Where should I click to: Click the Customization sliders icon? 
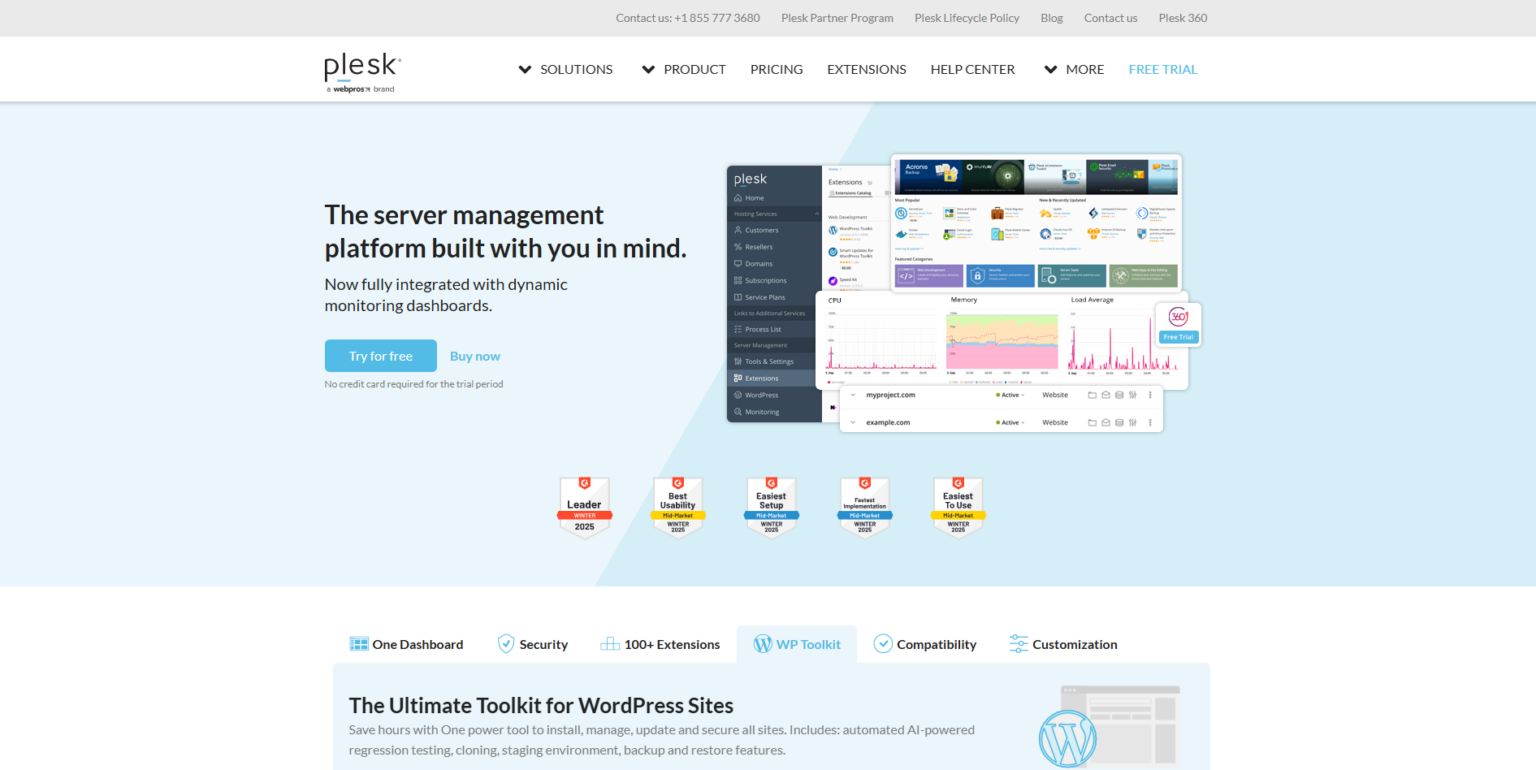[1020, 643]
